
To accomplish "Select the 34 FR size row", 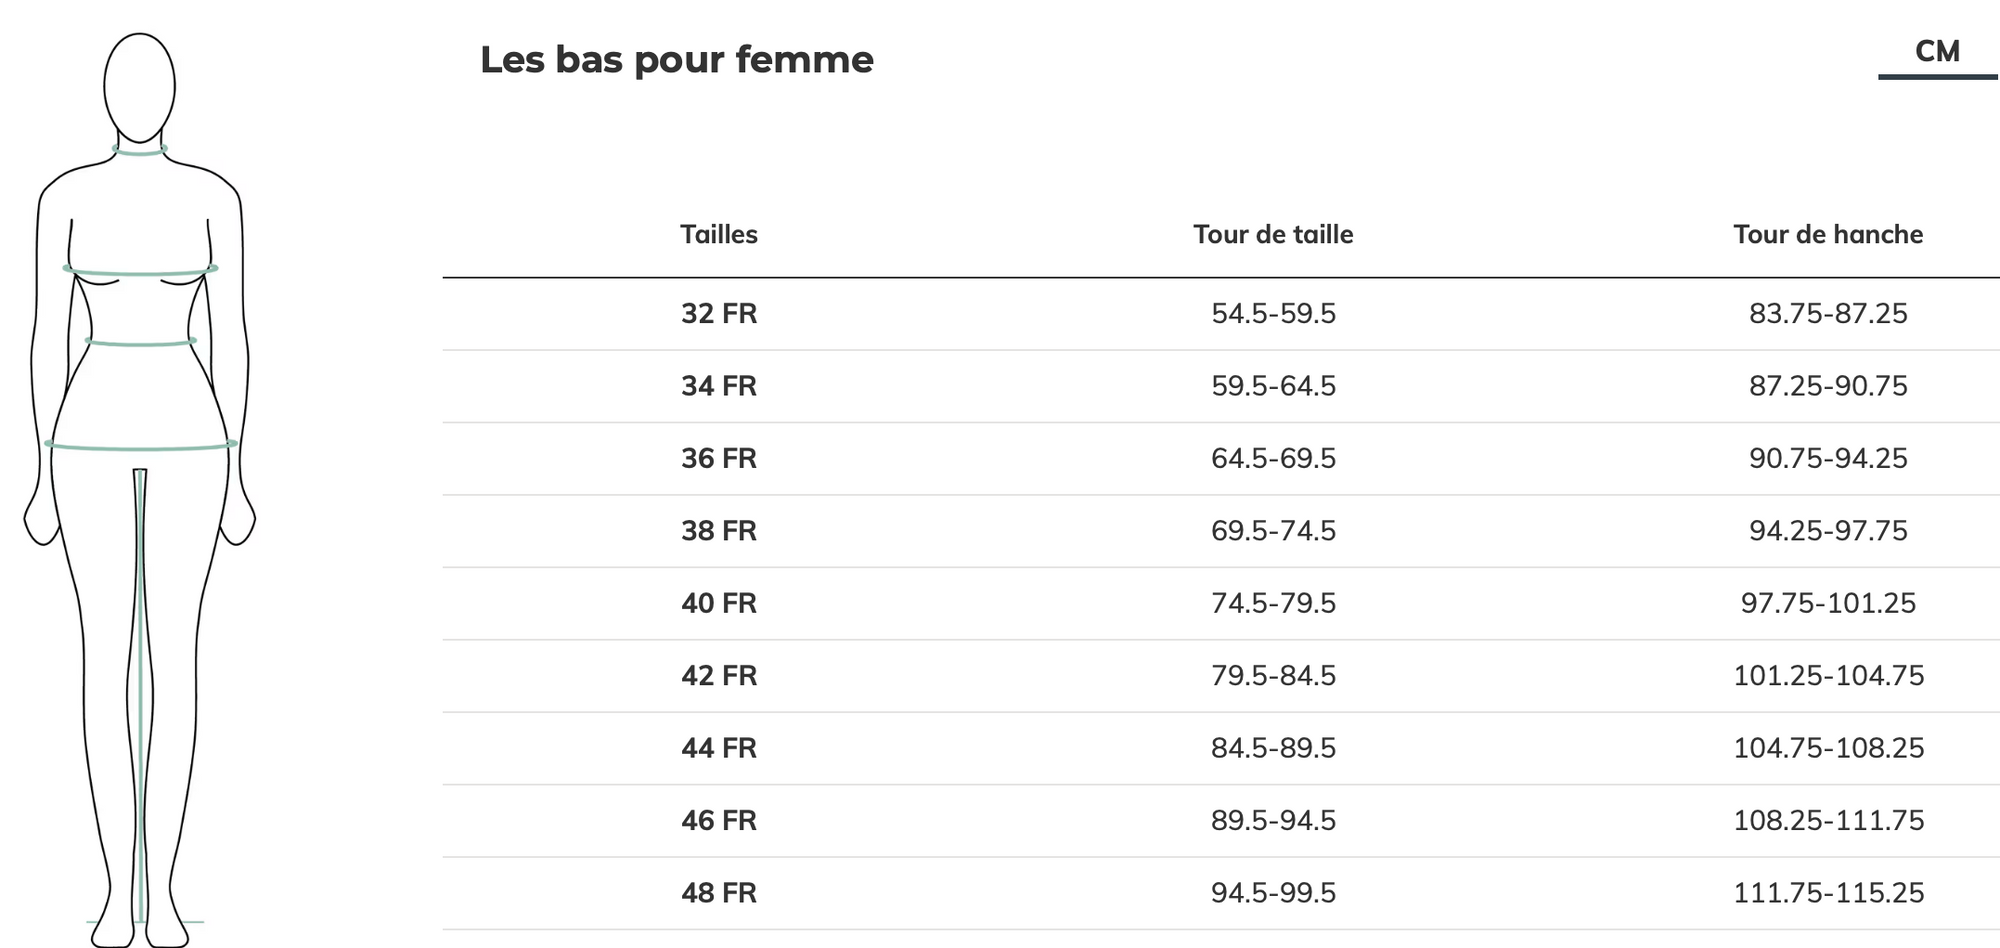I will [1221, 386].
